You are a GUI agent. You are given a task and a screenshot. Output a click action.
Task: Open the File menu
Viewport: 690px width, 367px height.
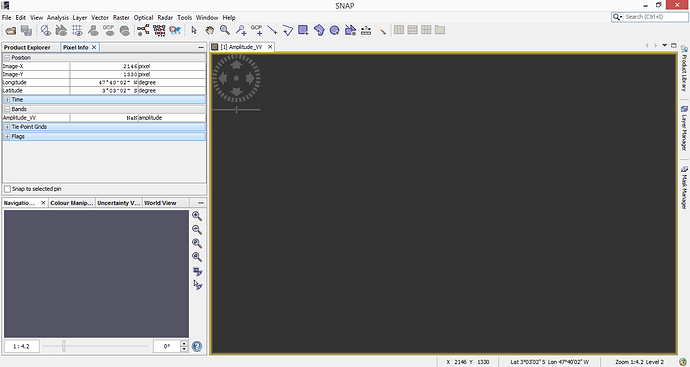tap(6, 18)
